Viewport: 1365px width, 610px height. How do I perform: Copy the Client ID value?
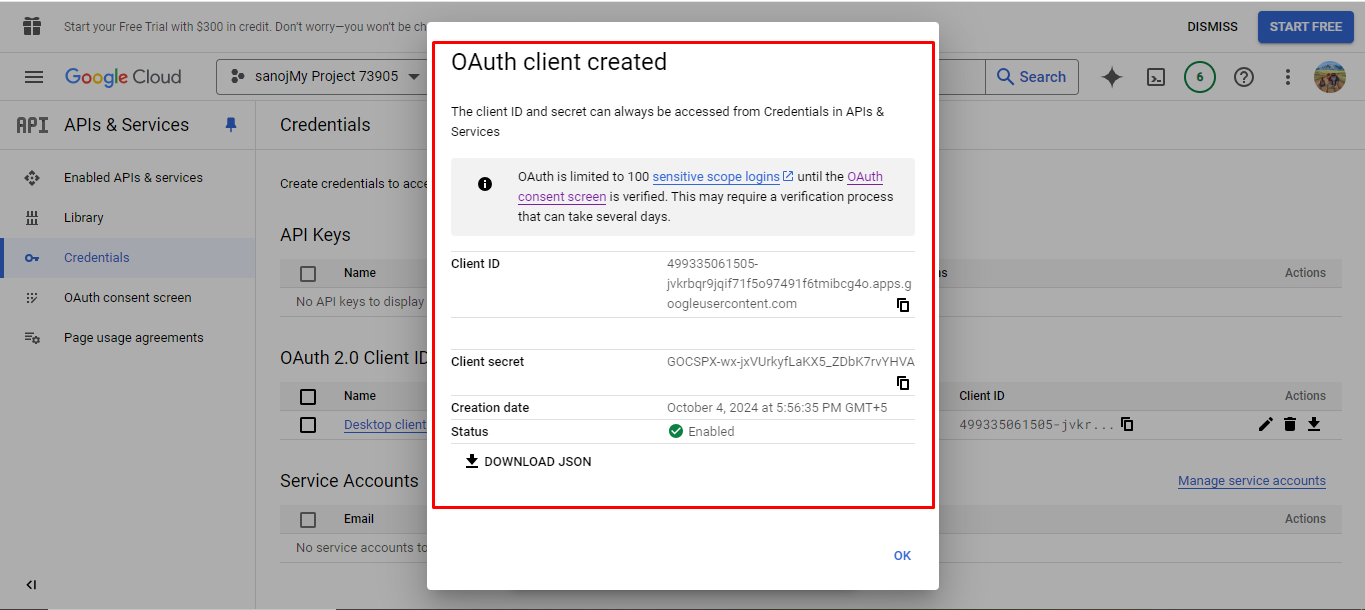click(903, 305)
